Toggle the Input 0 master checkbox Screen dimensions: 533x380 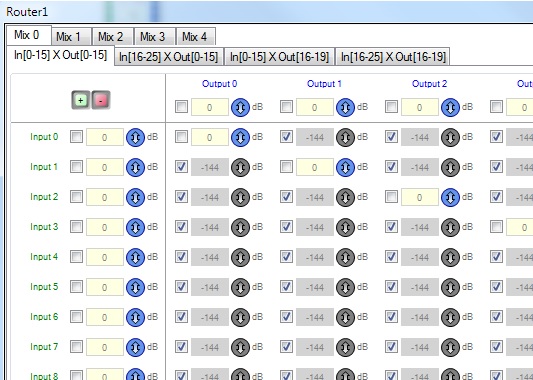[76, 137]
